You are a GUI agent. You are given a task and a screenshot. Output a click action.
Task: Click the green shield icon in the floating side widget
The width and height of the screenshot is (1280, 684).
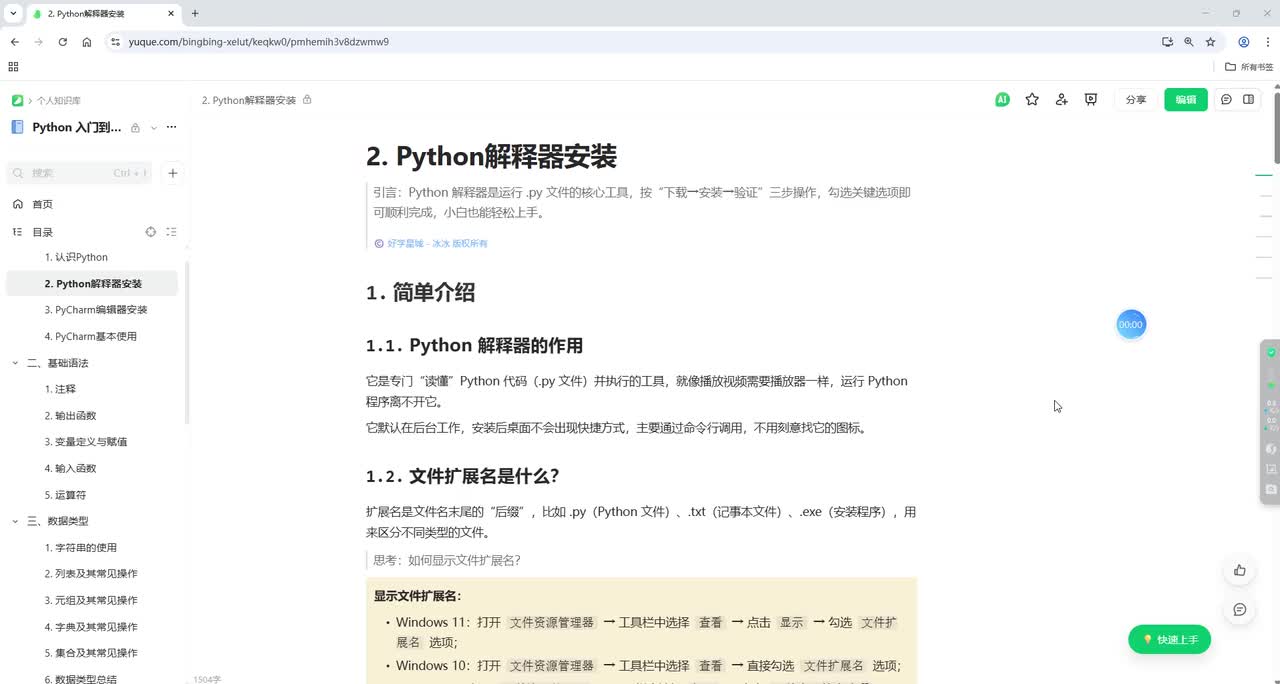pyautogui.click(x=1271, y=353)
